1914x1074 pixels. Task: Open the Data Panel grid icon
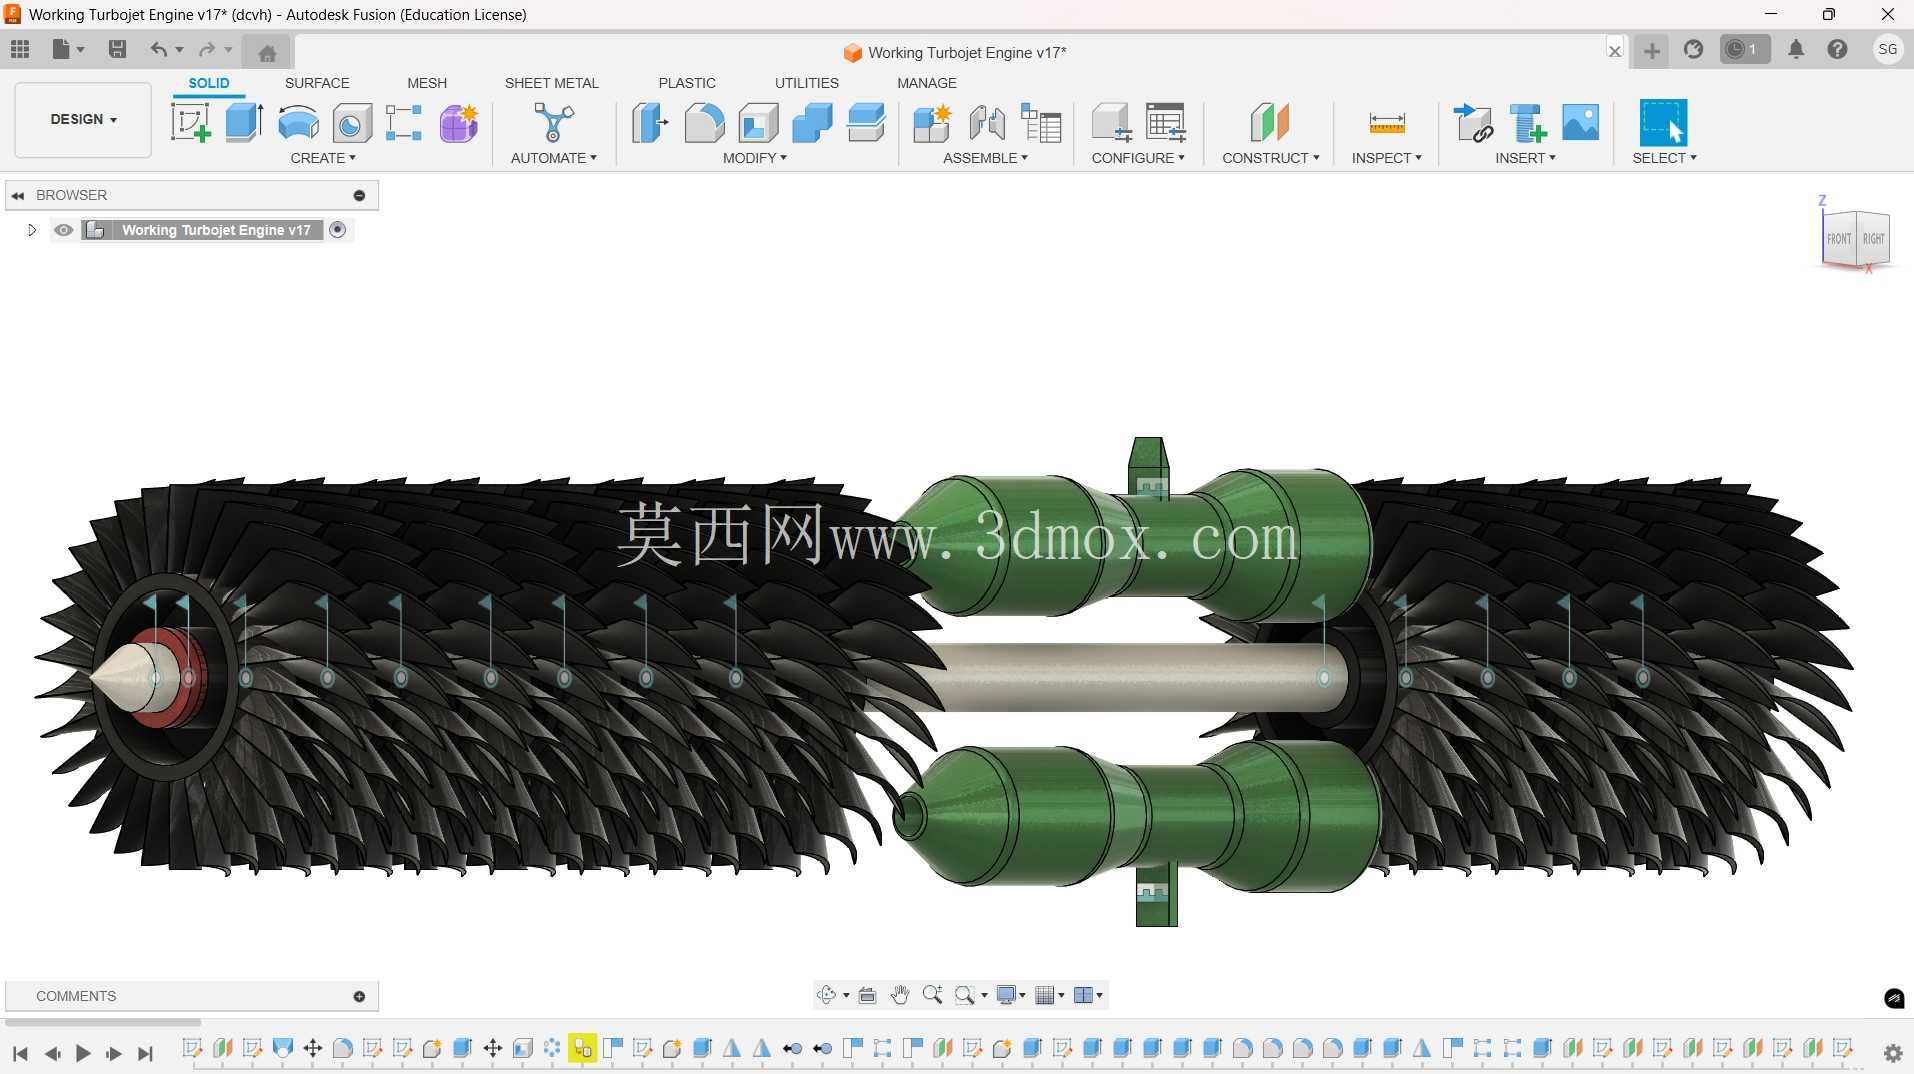coord(20,49)
